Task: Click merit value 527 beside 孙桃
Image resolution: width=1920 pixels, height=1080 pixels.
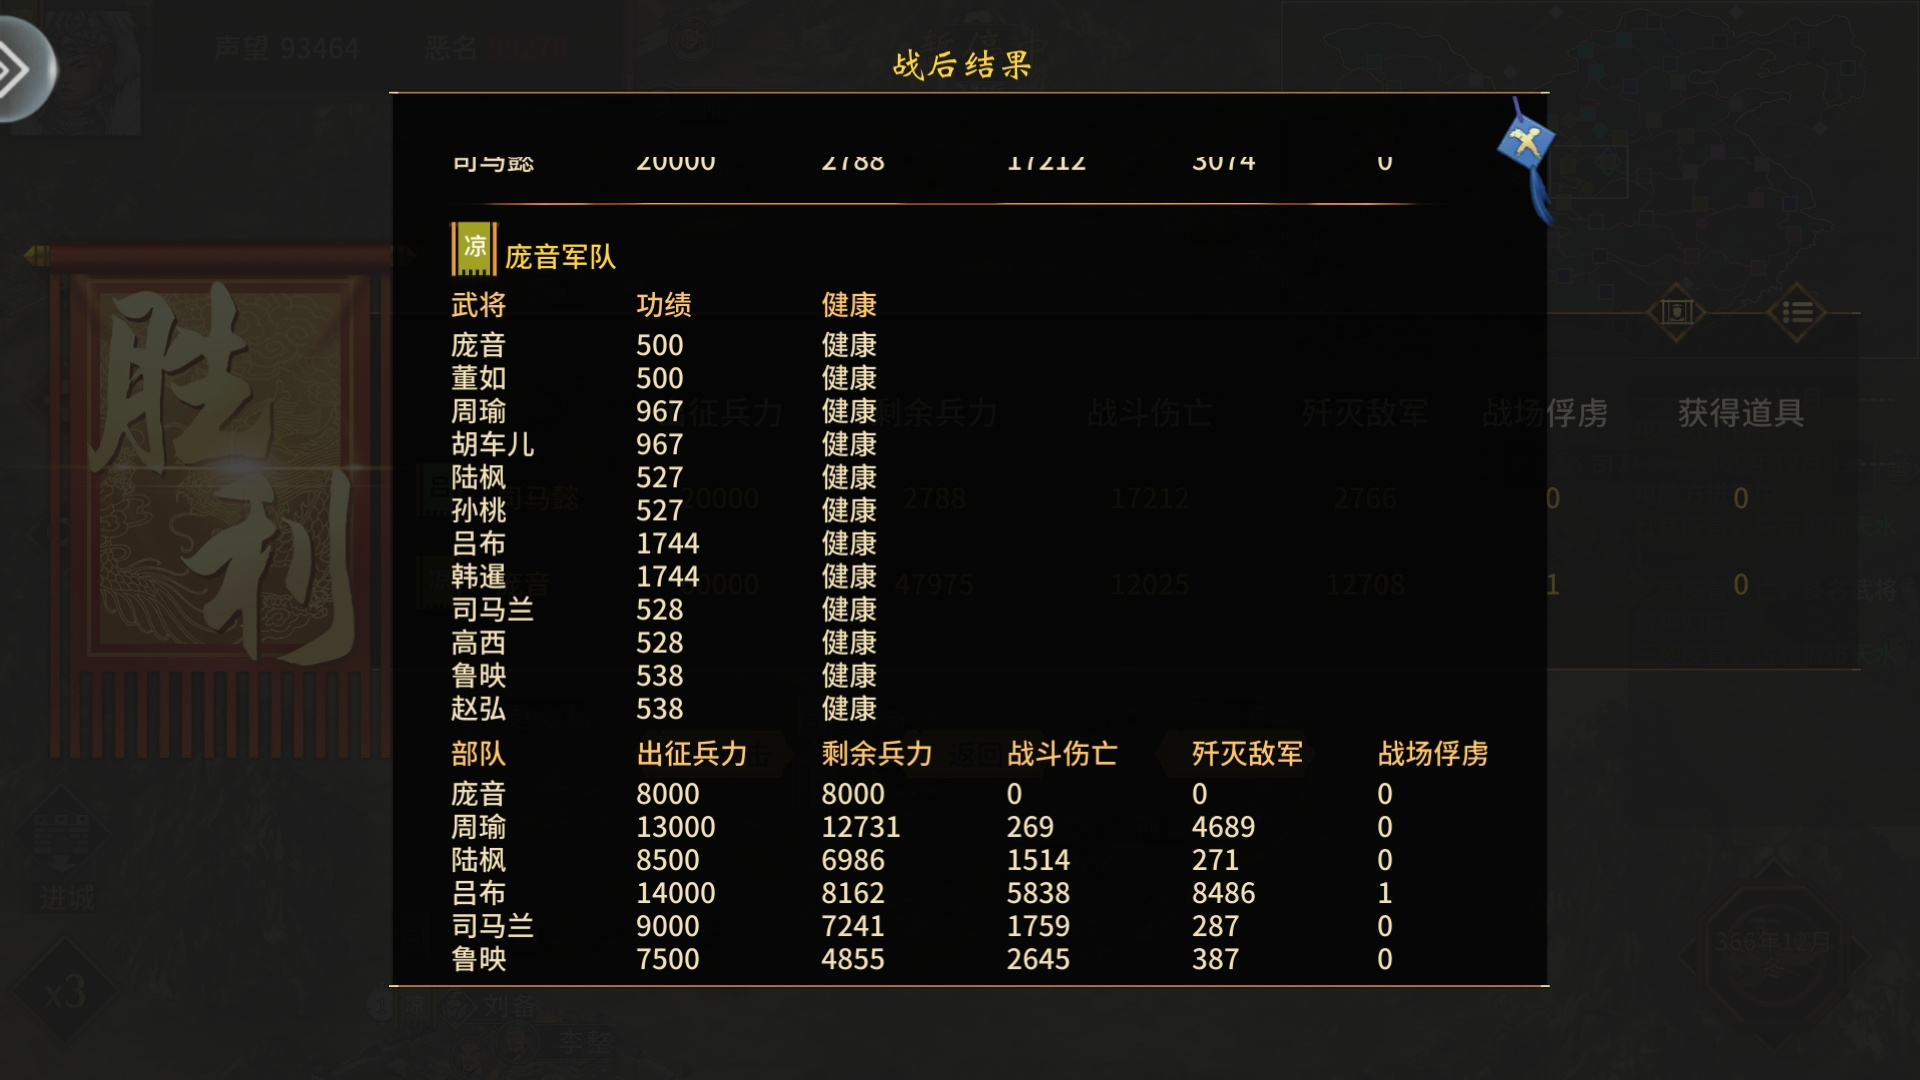Action: tap(660, 510)
